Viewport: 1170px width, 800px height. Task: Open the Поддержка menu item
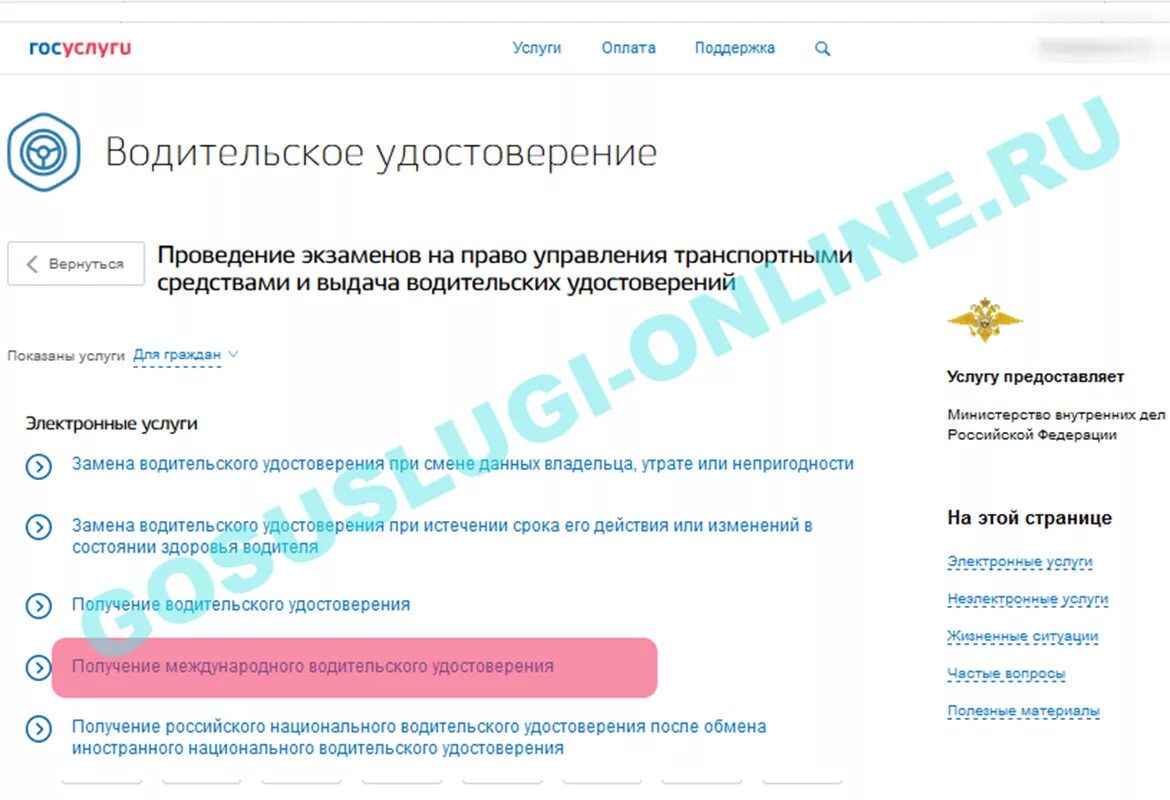(735, 47)
